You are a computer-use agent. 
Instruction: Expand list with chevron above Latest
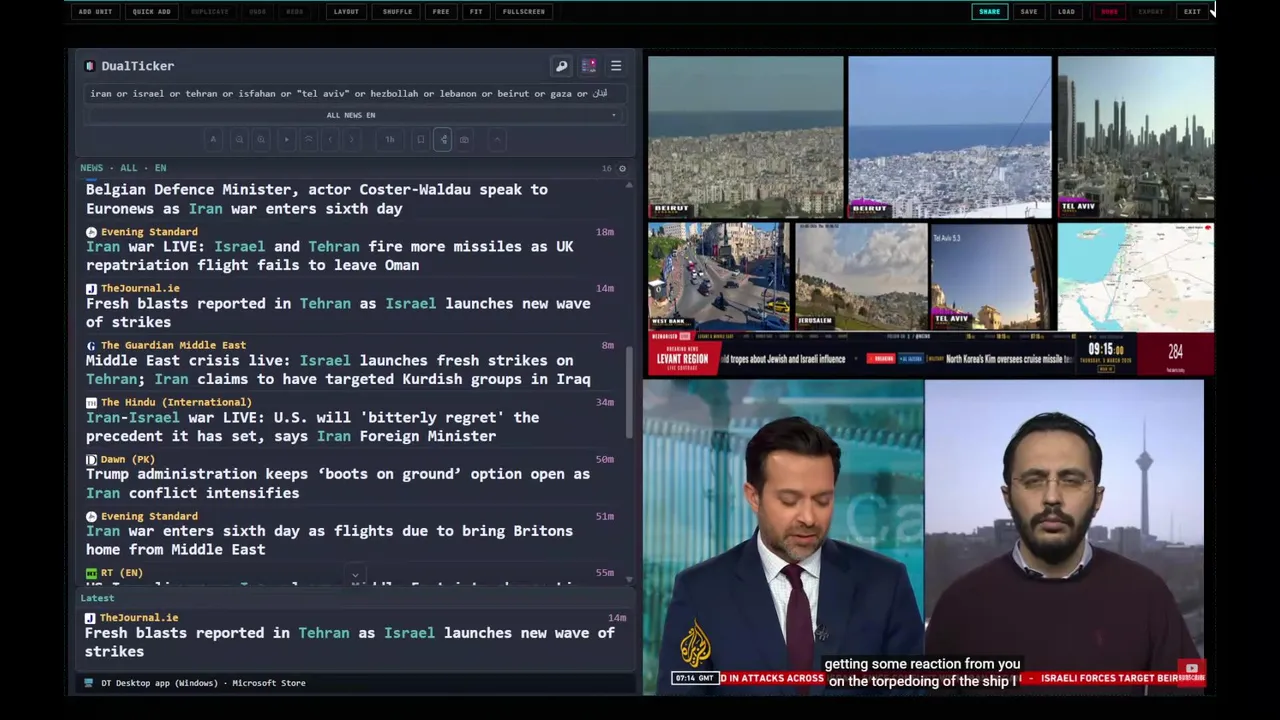pos(354,576)
